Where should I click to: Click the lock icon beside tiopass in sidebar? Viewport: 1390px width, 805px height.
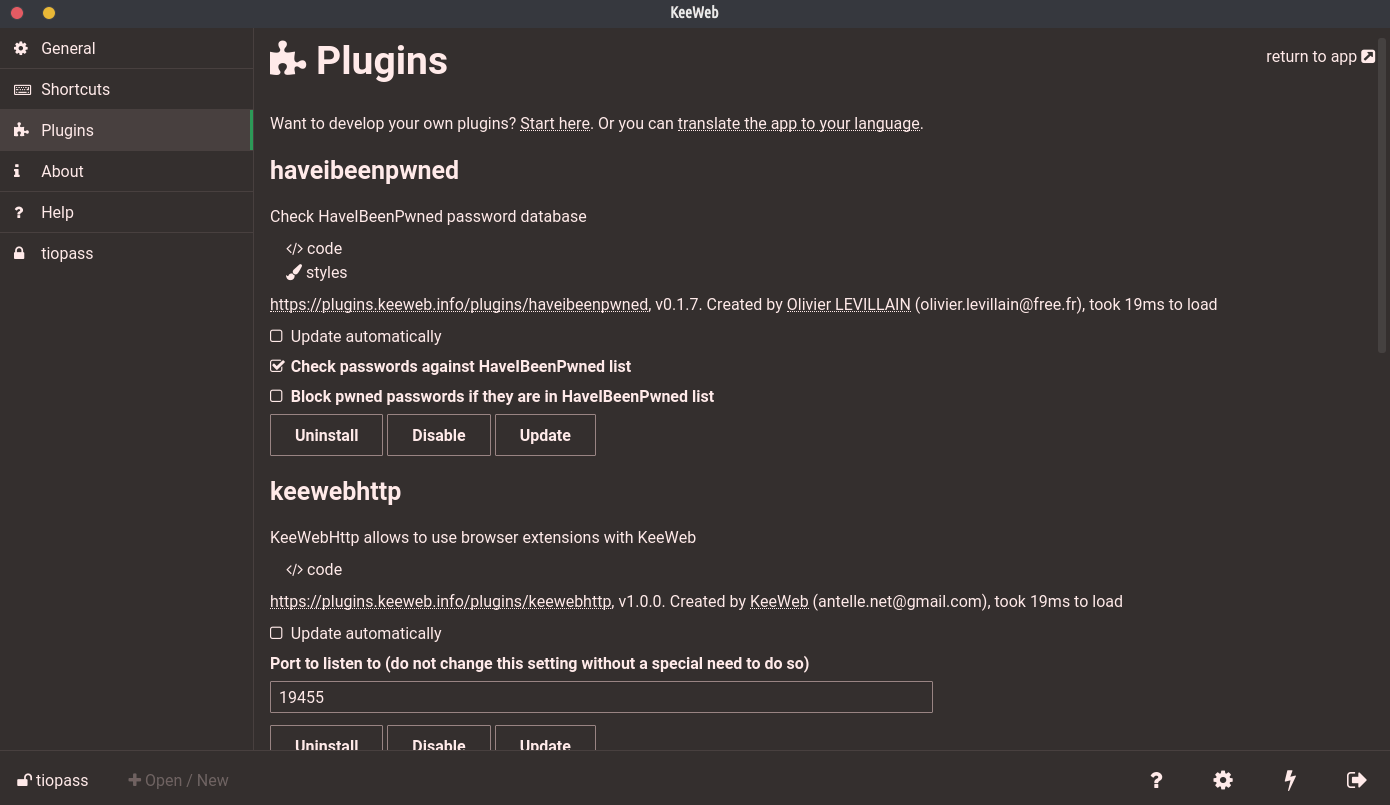point(19,253)
